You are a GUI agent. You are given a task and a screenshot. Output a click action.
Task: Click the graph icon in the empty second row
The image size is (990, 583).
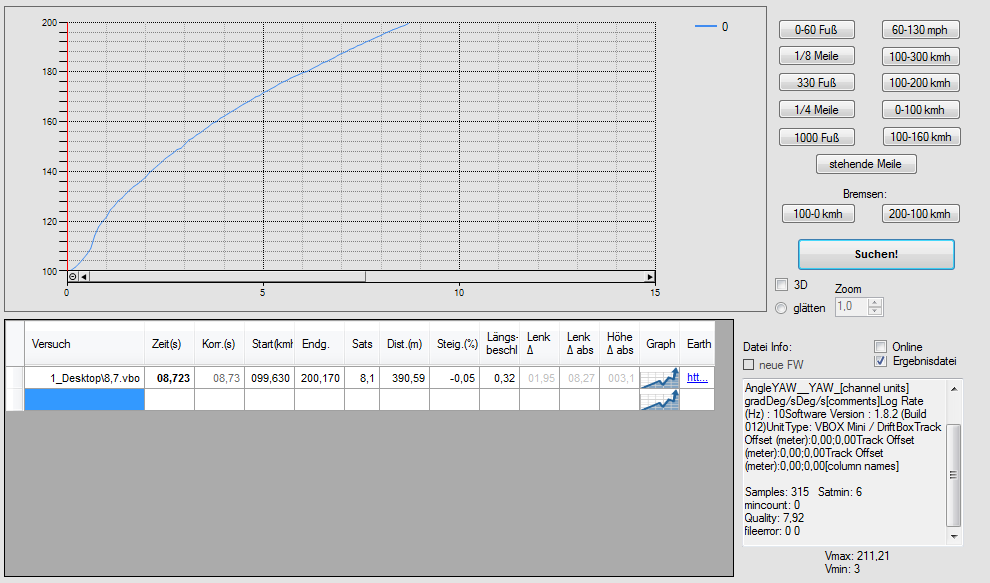pos(659,399)
